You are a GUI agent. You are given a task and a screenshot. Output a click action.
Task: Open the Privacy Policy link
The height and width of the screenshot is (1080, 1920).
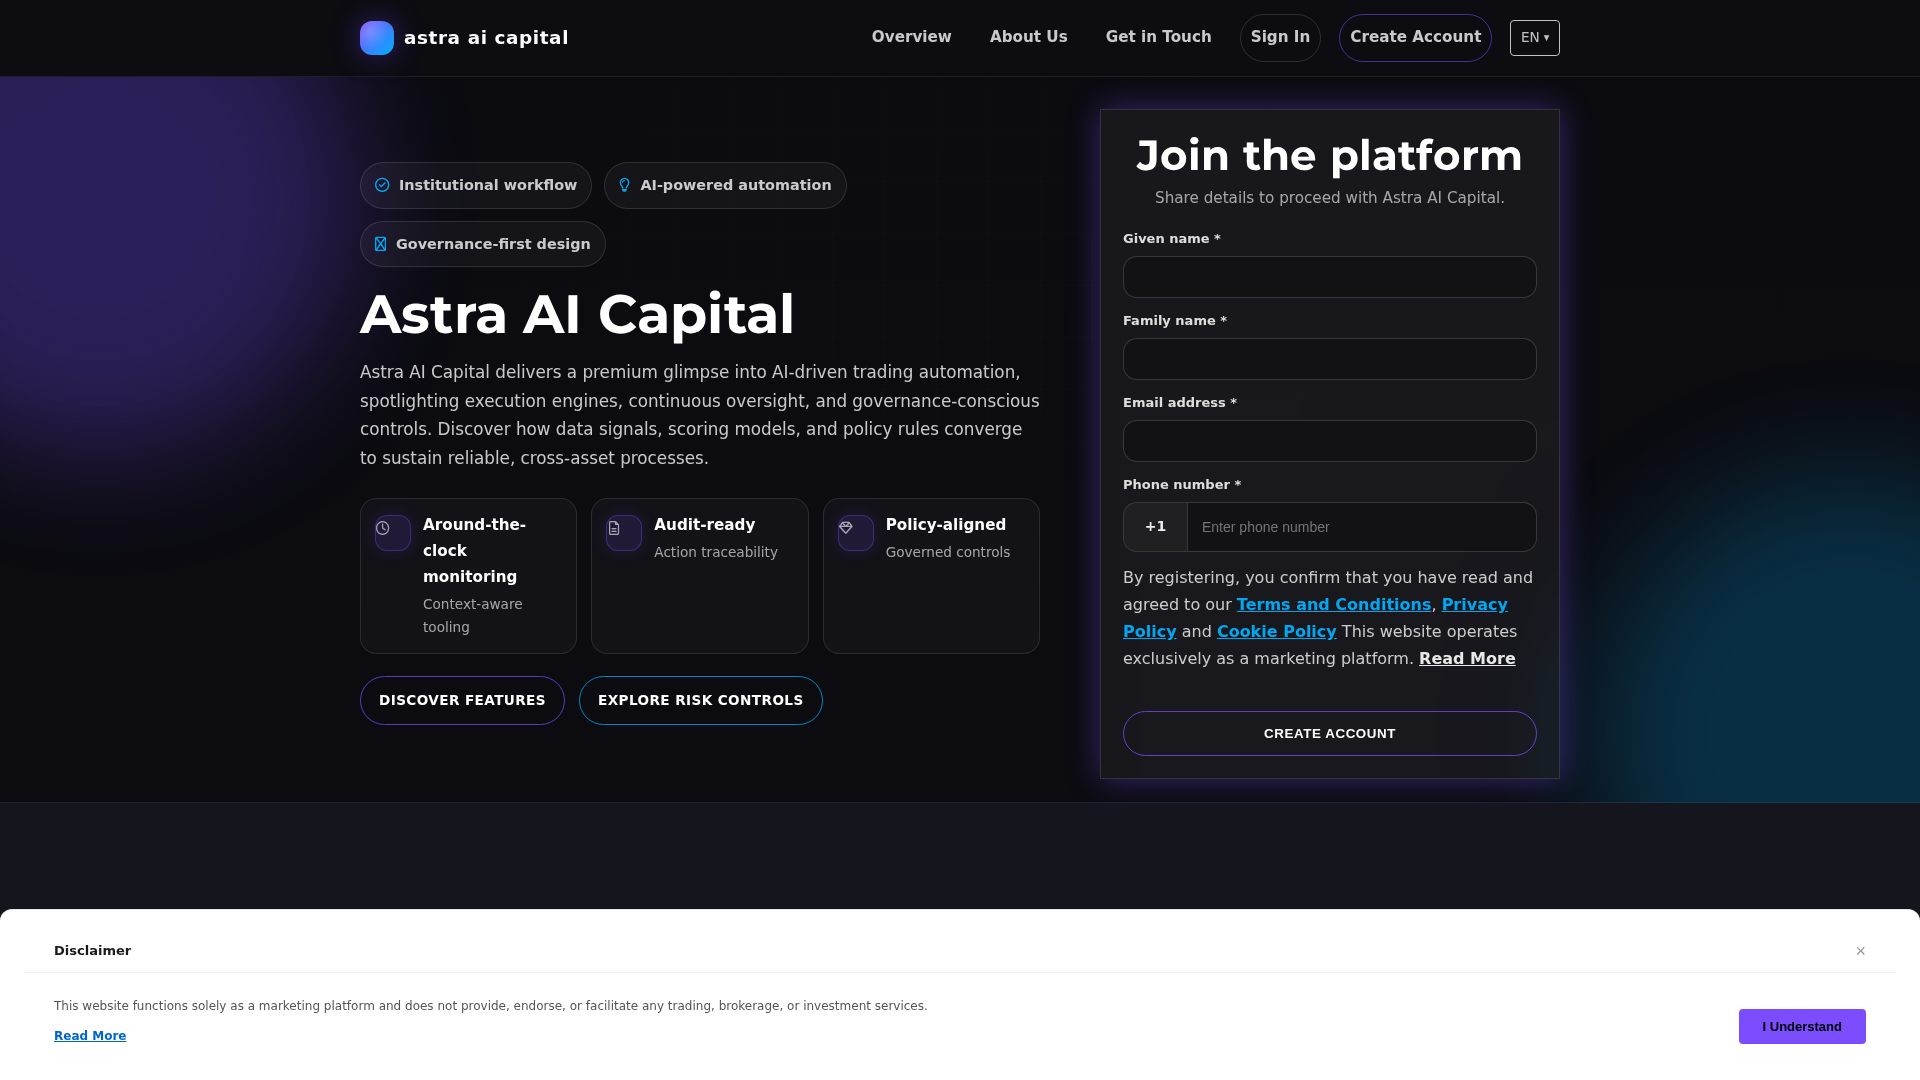(x=1474, y=604)
